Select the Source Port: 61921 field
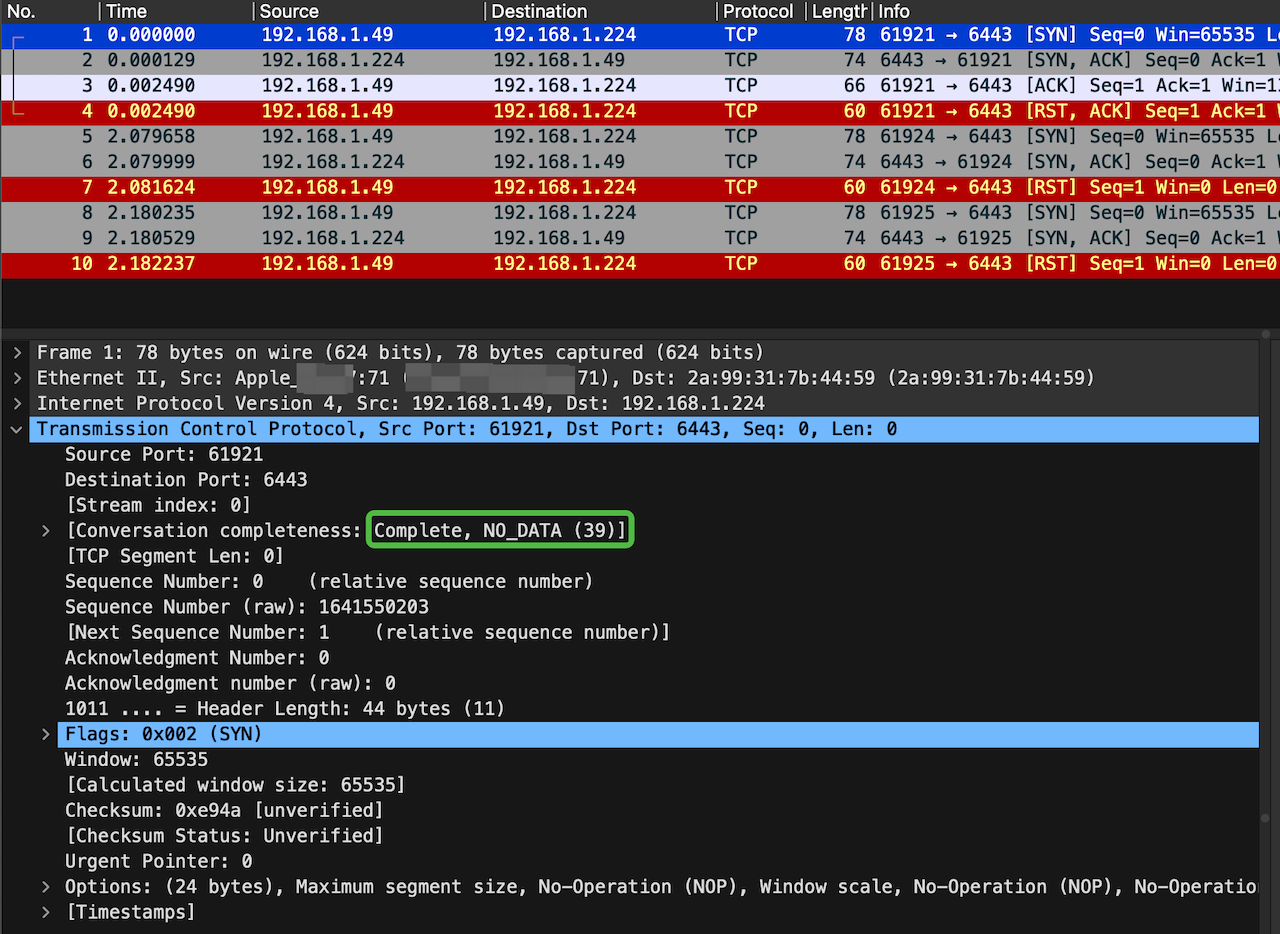Screen dimensions: 1280x934 point(164,455)
